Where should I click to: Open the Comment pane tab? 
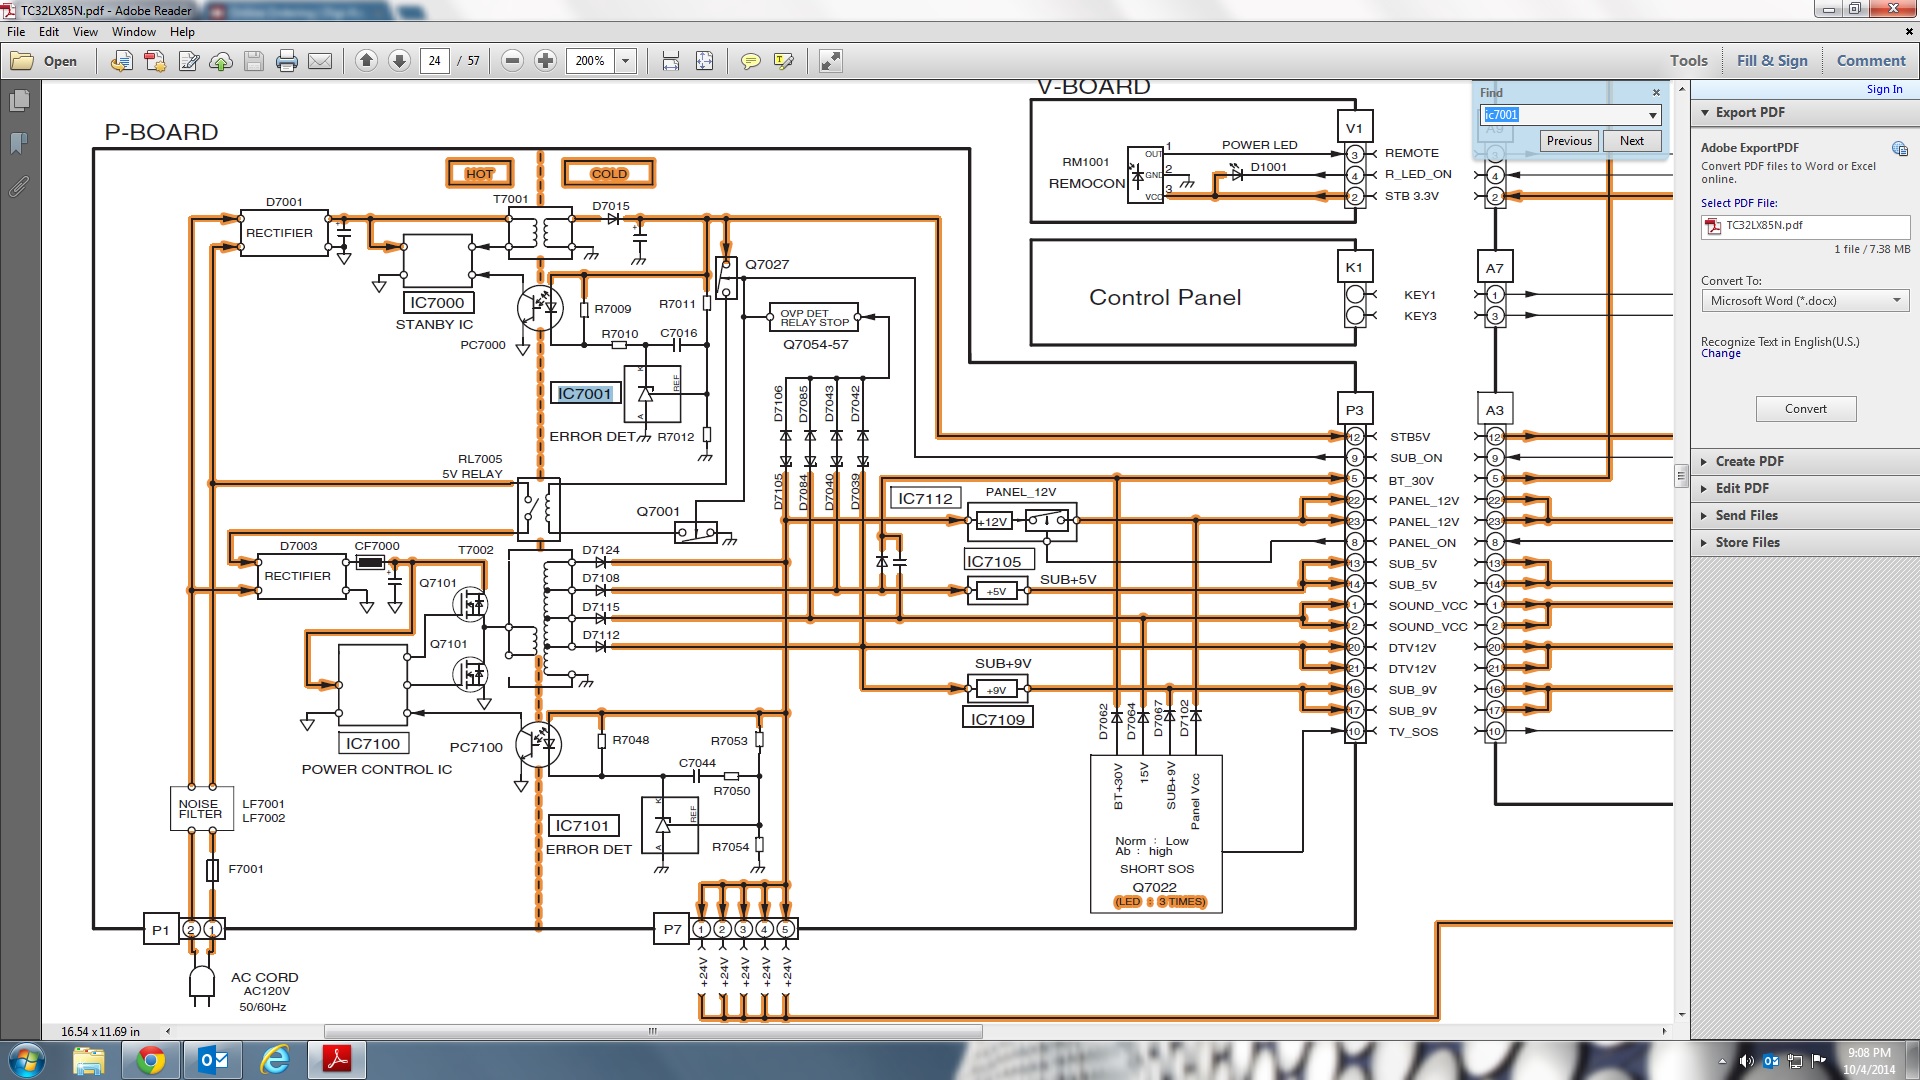[x=1870, y=61]
